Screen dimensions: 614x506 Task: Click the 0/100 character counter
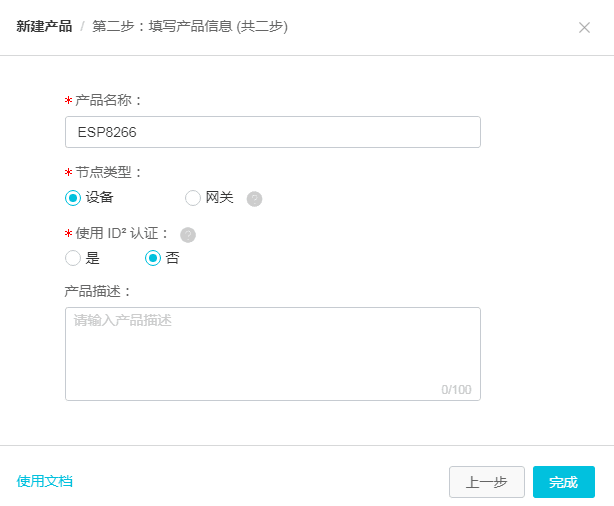(x=456, y=389)
